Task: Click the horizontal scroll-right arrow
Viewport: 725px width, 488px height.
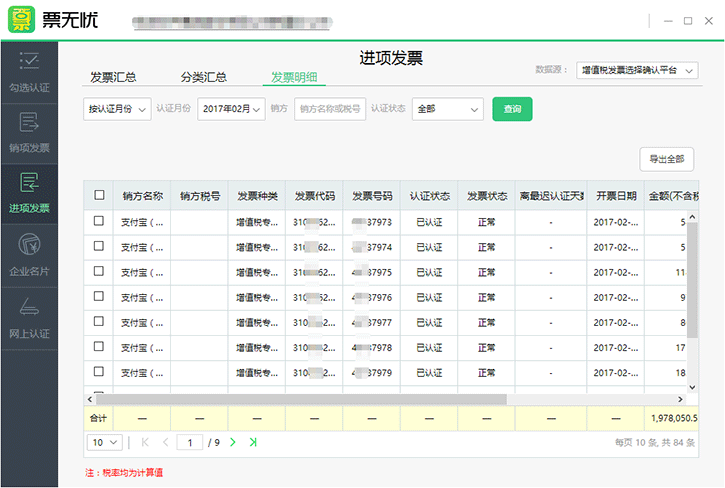Action: tap(680, 399)
